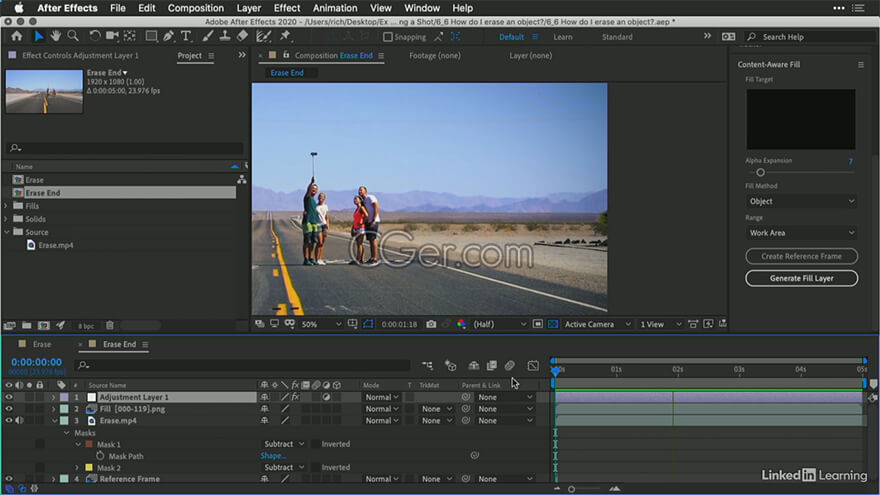Create new composition icon in Project panel
The width and height of the screenshot is (880, 495).
[x=44, y=326]
